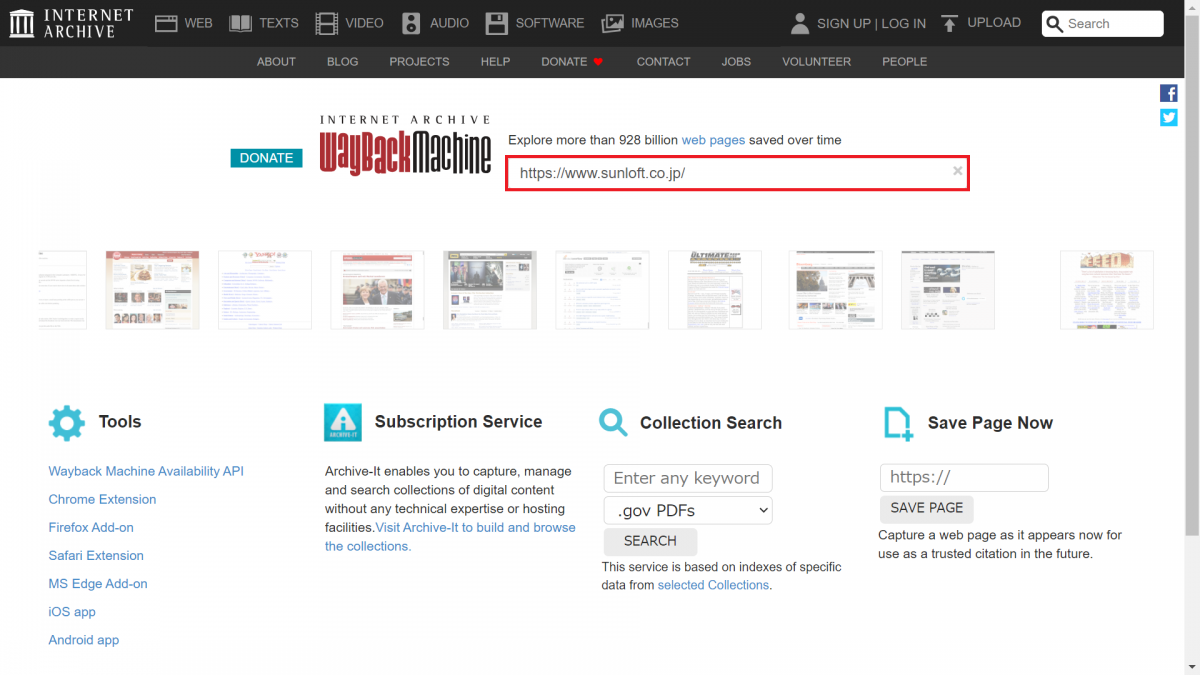
Task: Open the Web section icon
Action: coord(166,23)
